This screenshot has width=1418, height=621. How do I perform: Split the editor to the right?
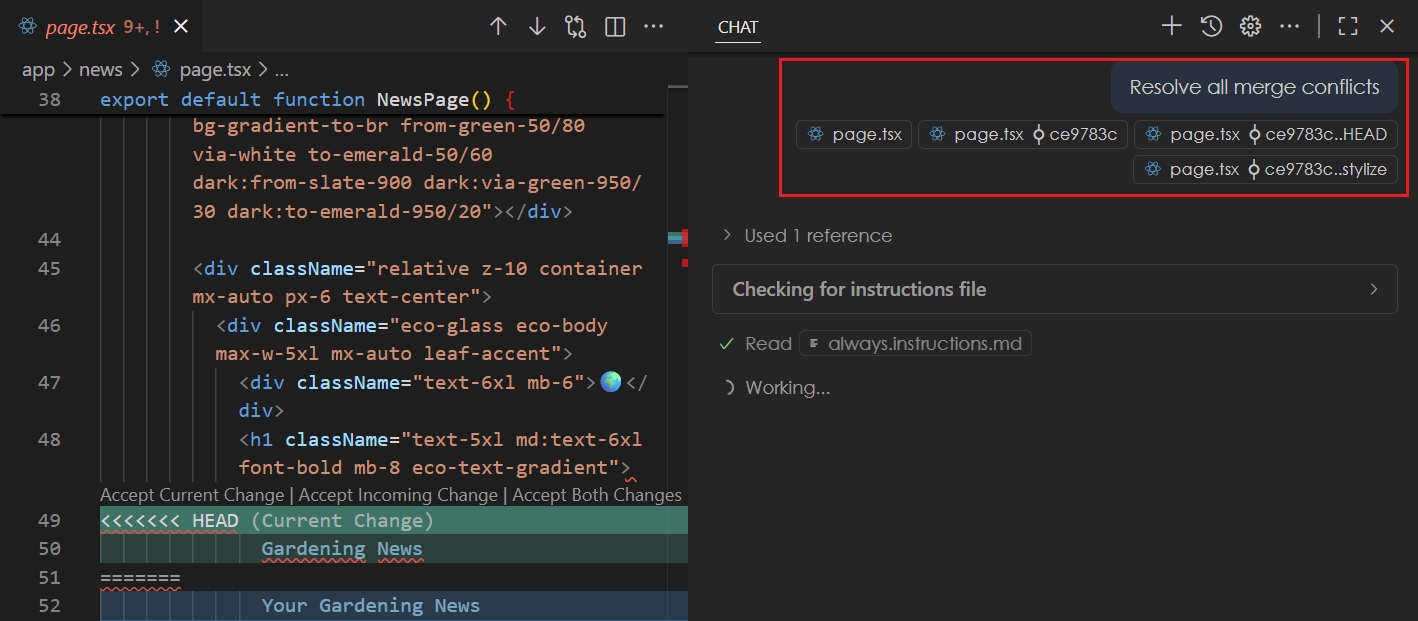point(615,27)
